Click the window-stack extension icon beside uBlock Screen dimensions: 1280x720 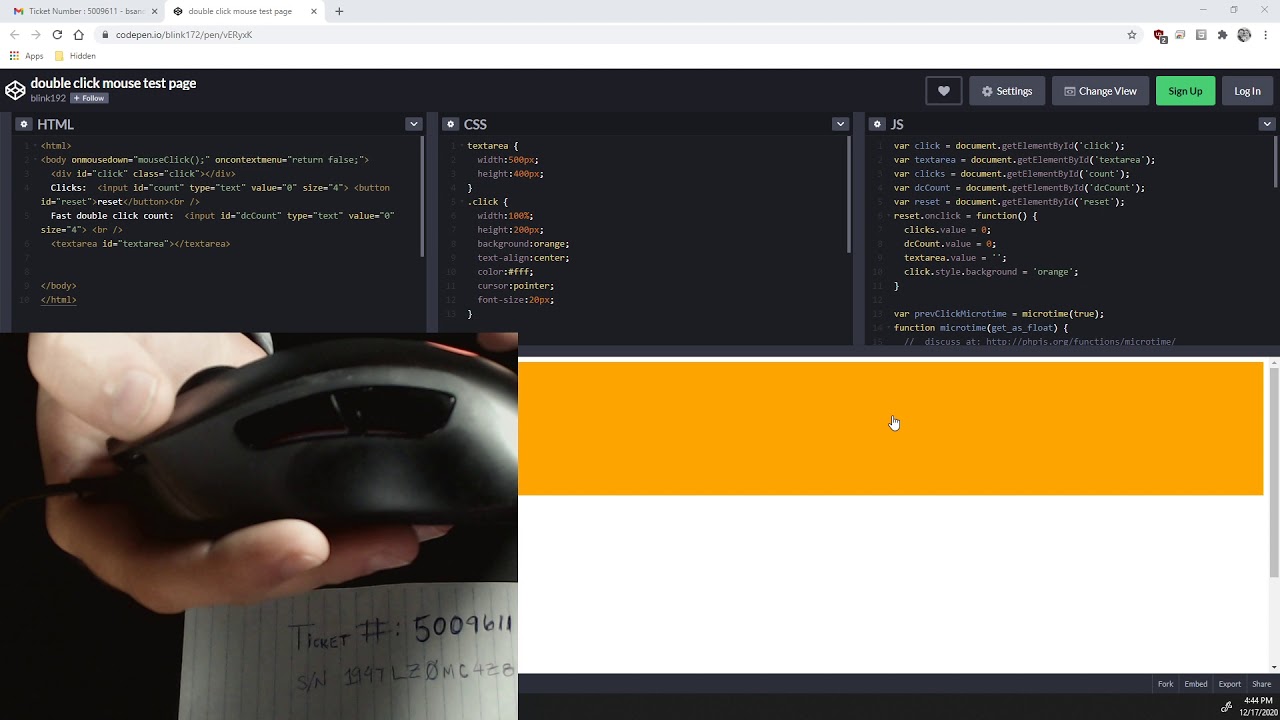(x=1180, y=34)
